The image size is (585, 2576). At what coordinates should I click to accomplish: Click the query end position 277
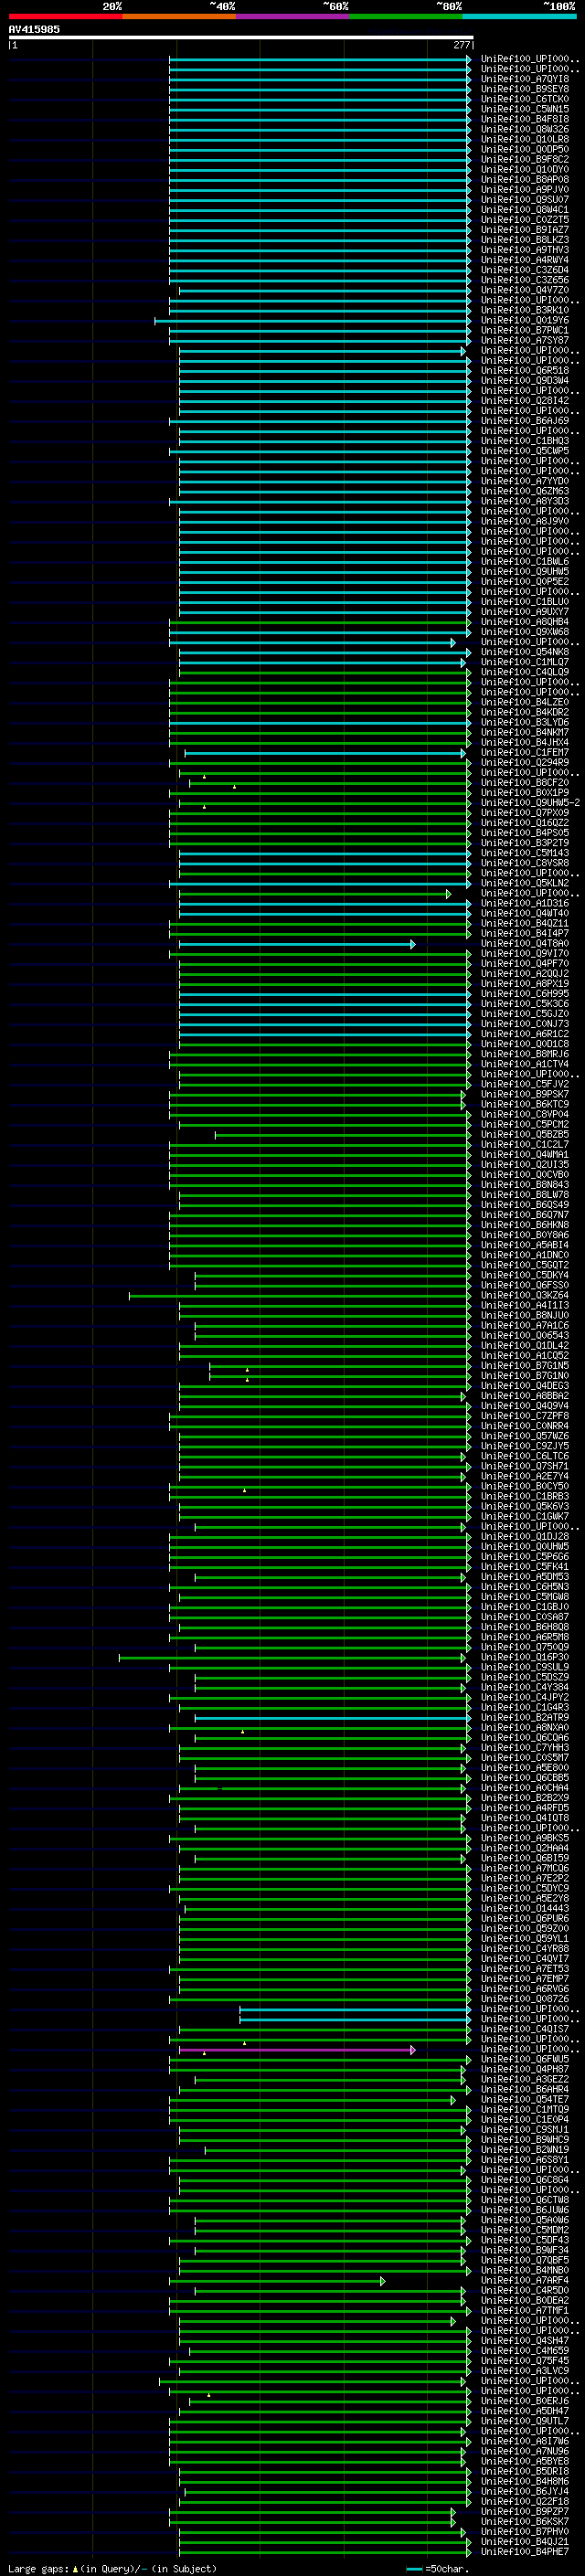tap(461, 45)
